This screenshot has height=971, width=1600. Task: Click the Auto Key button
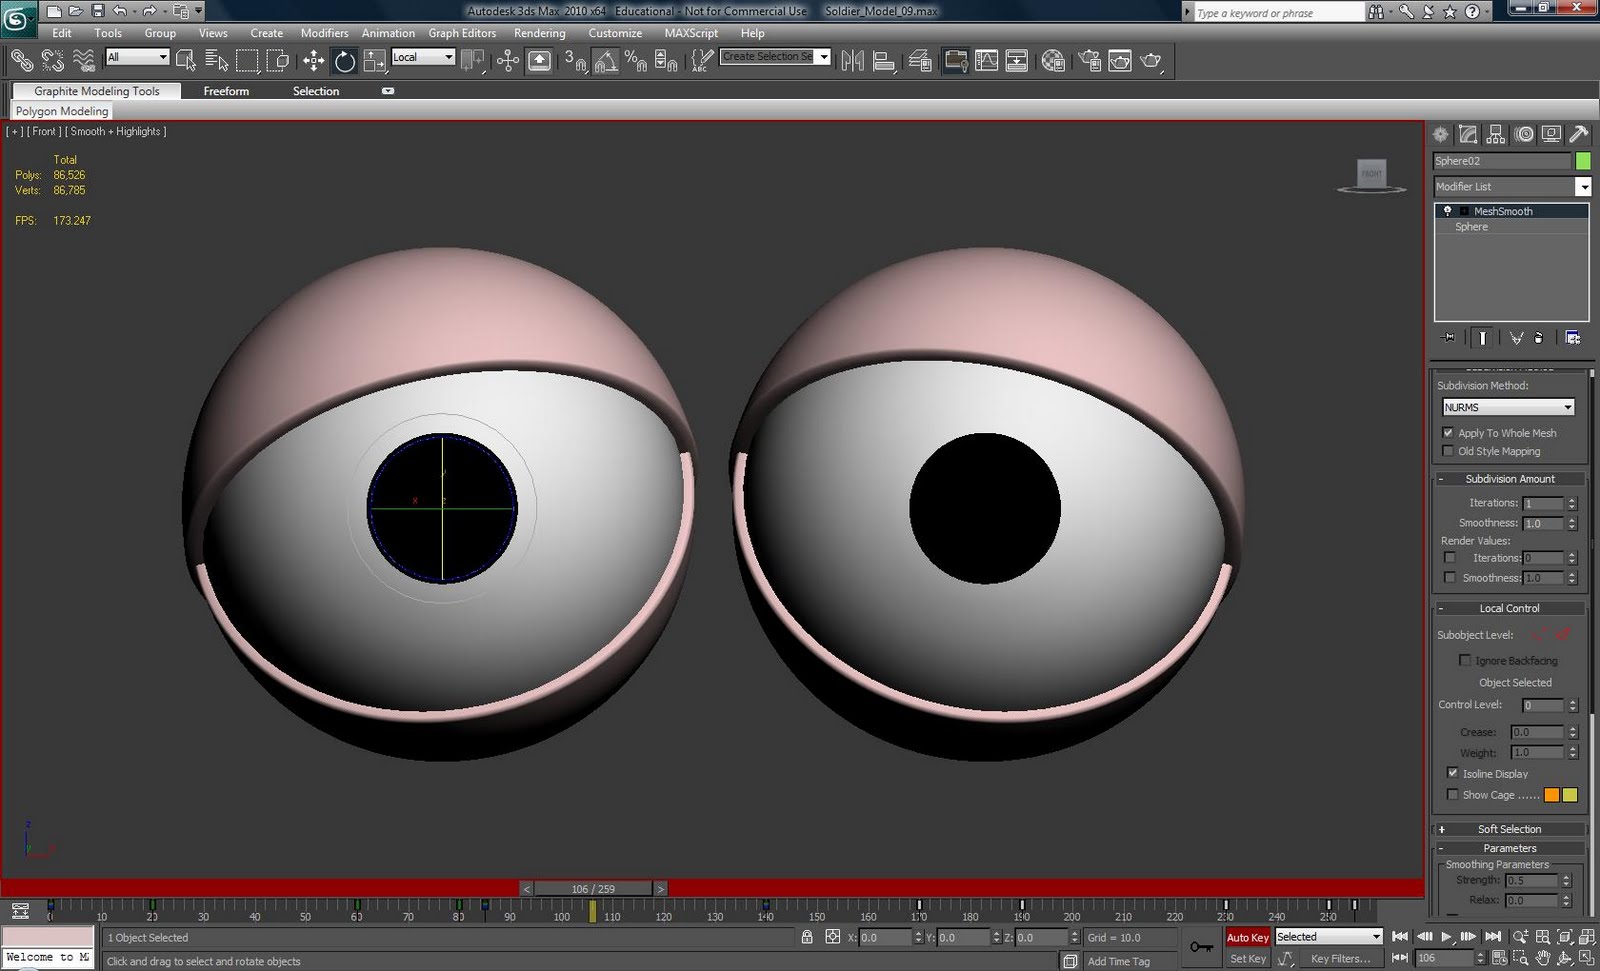1247,937
